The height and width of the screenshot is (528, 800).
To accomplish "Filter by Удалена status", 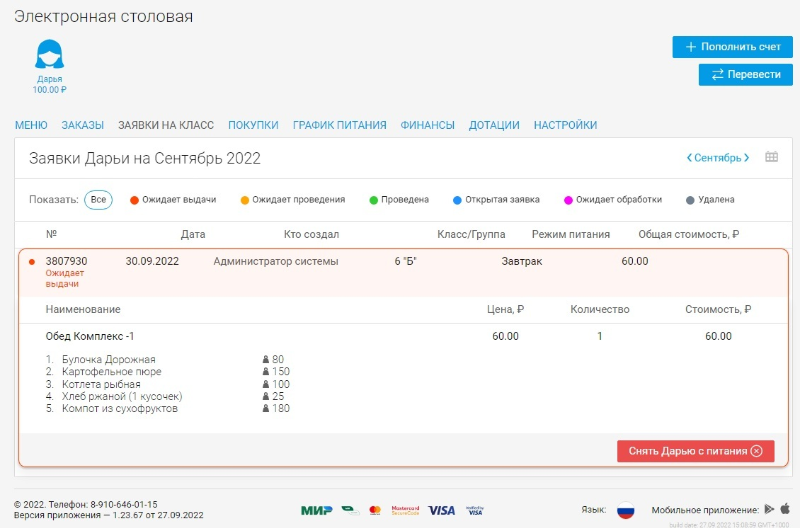I will (710, 200).
